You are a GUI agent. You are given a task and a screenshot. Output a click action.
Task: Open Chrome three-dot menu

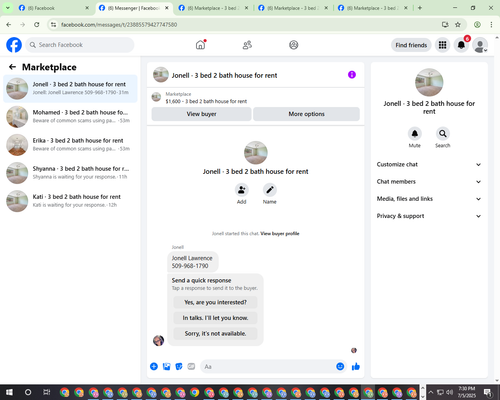491,24
